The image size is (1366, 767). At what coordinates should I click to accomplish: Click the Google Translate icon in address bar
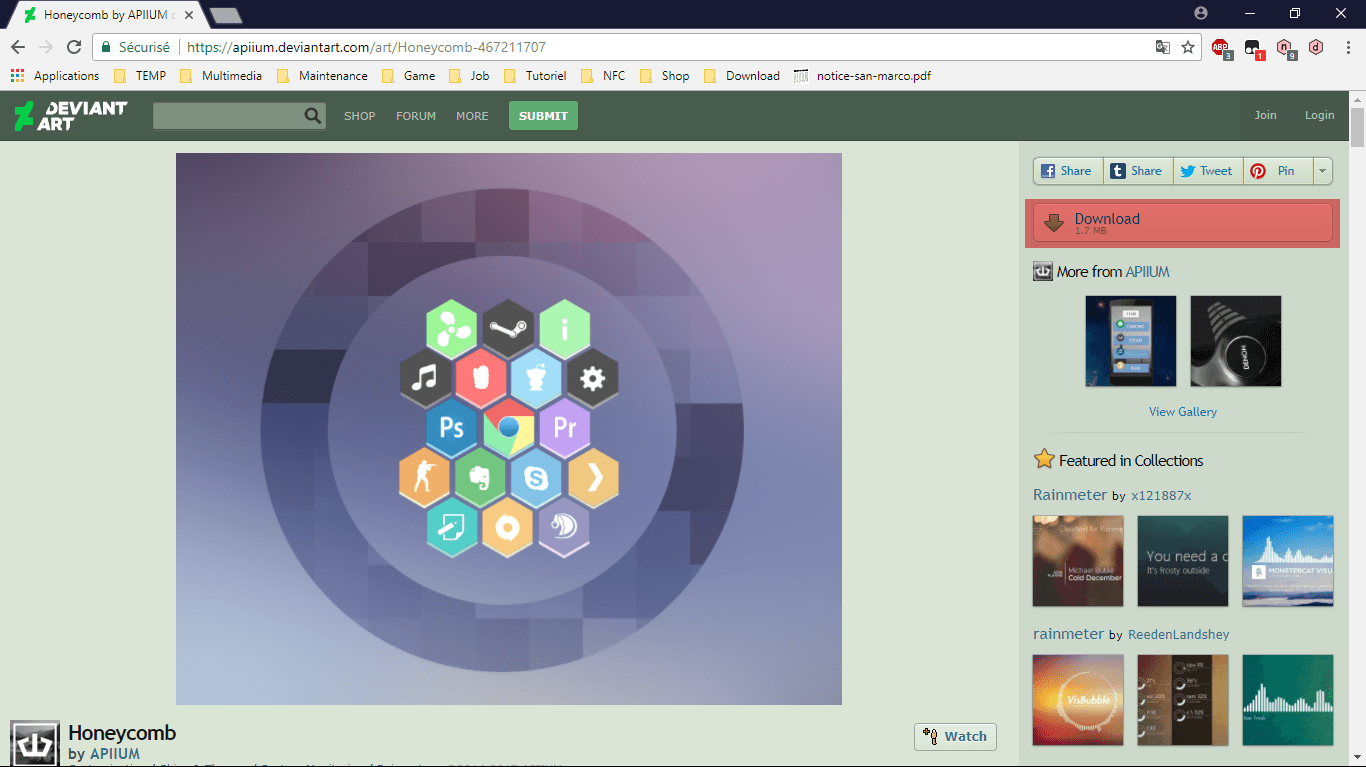pos(1162,47)
